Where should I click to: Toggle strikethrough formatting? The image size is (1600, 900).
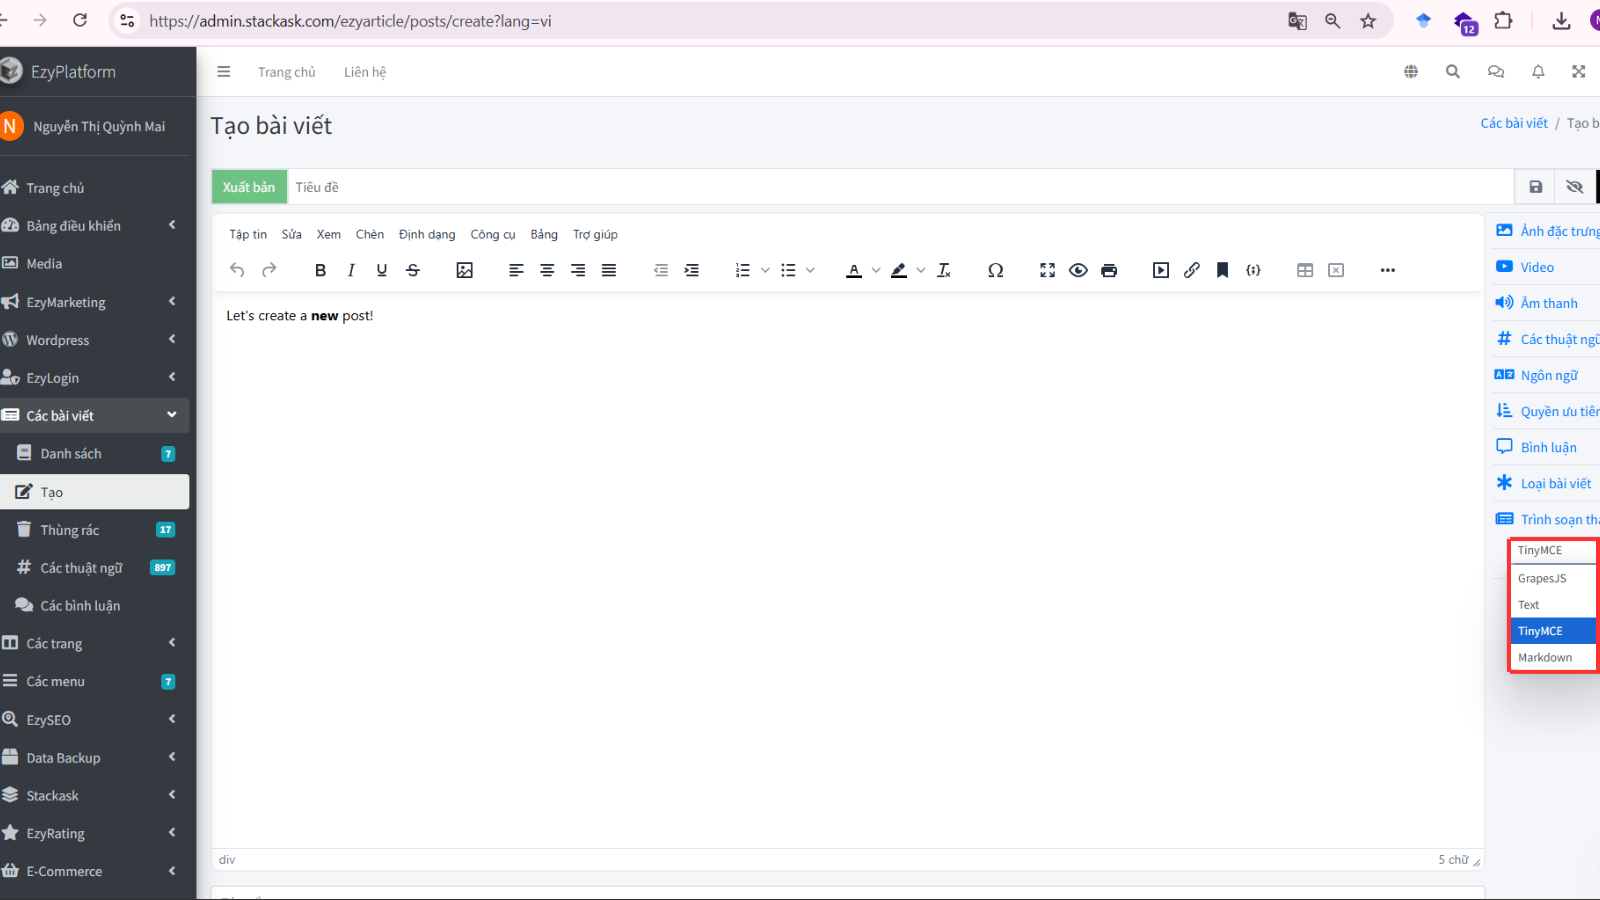[413, 270]
